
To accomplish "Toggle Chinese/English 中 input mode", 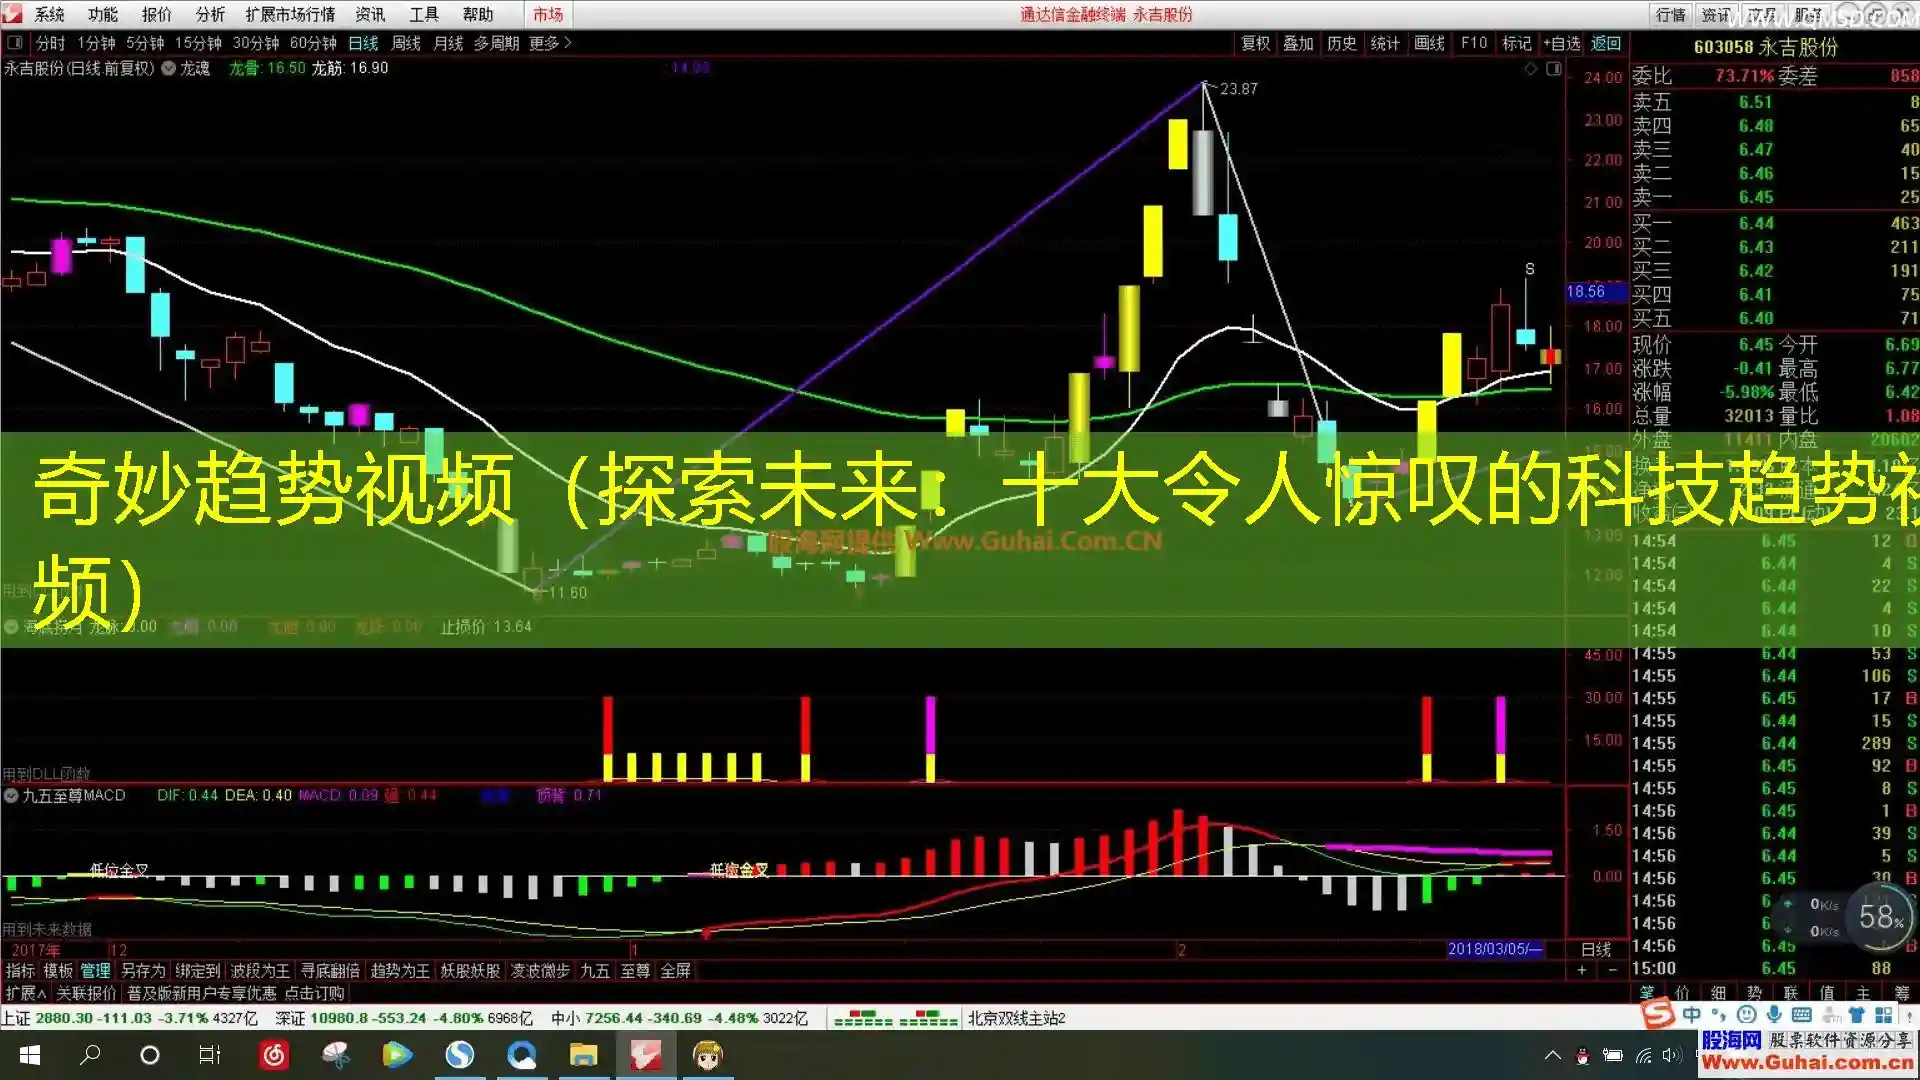I will coord(1692,1015).
